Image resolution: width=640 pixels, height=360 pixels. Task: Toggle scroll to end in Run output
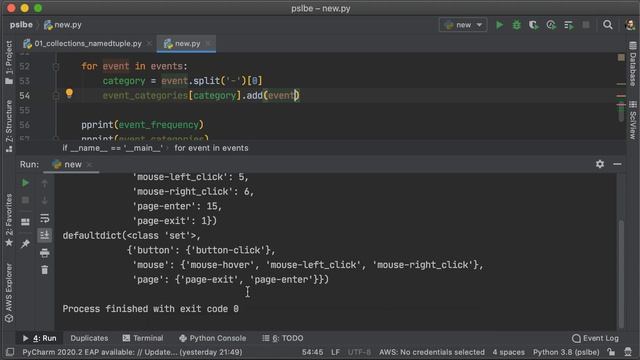pyautogui.click(x=44, y=235)
